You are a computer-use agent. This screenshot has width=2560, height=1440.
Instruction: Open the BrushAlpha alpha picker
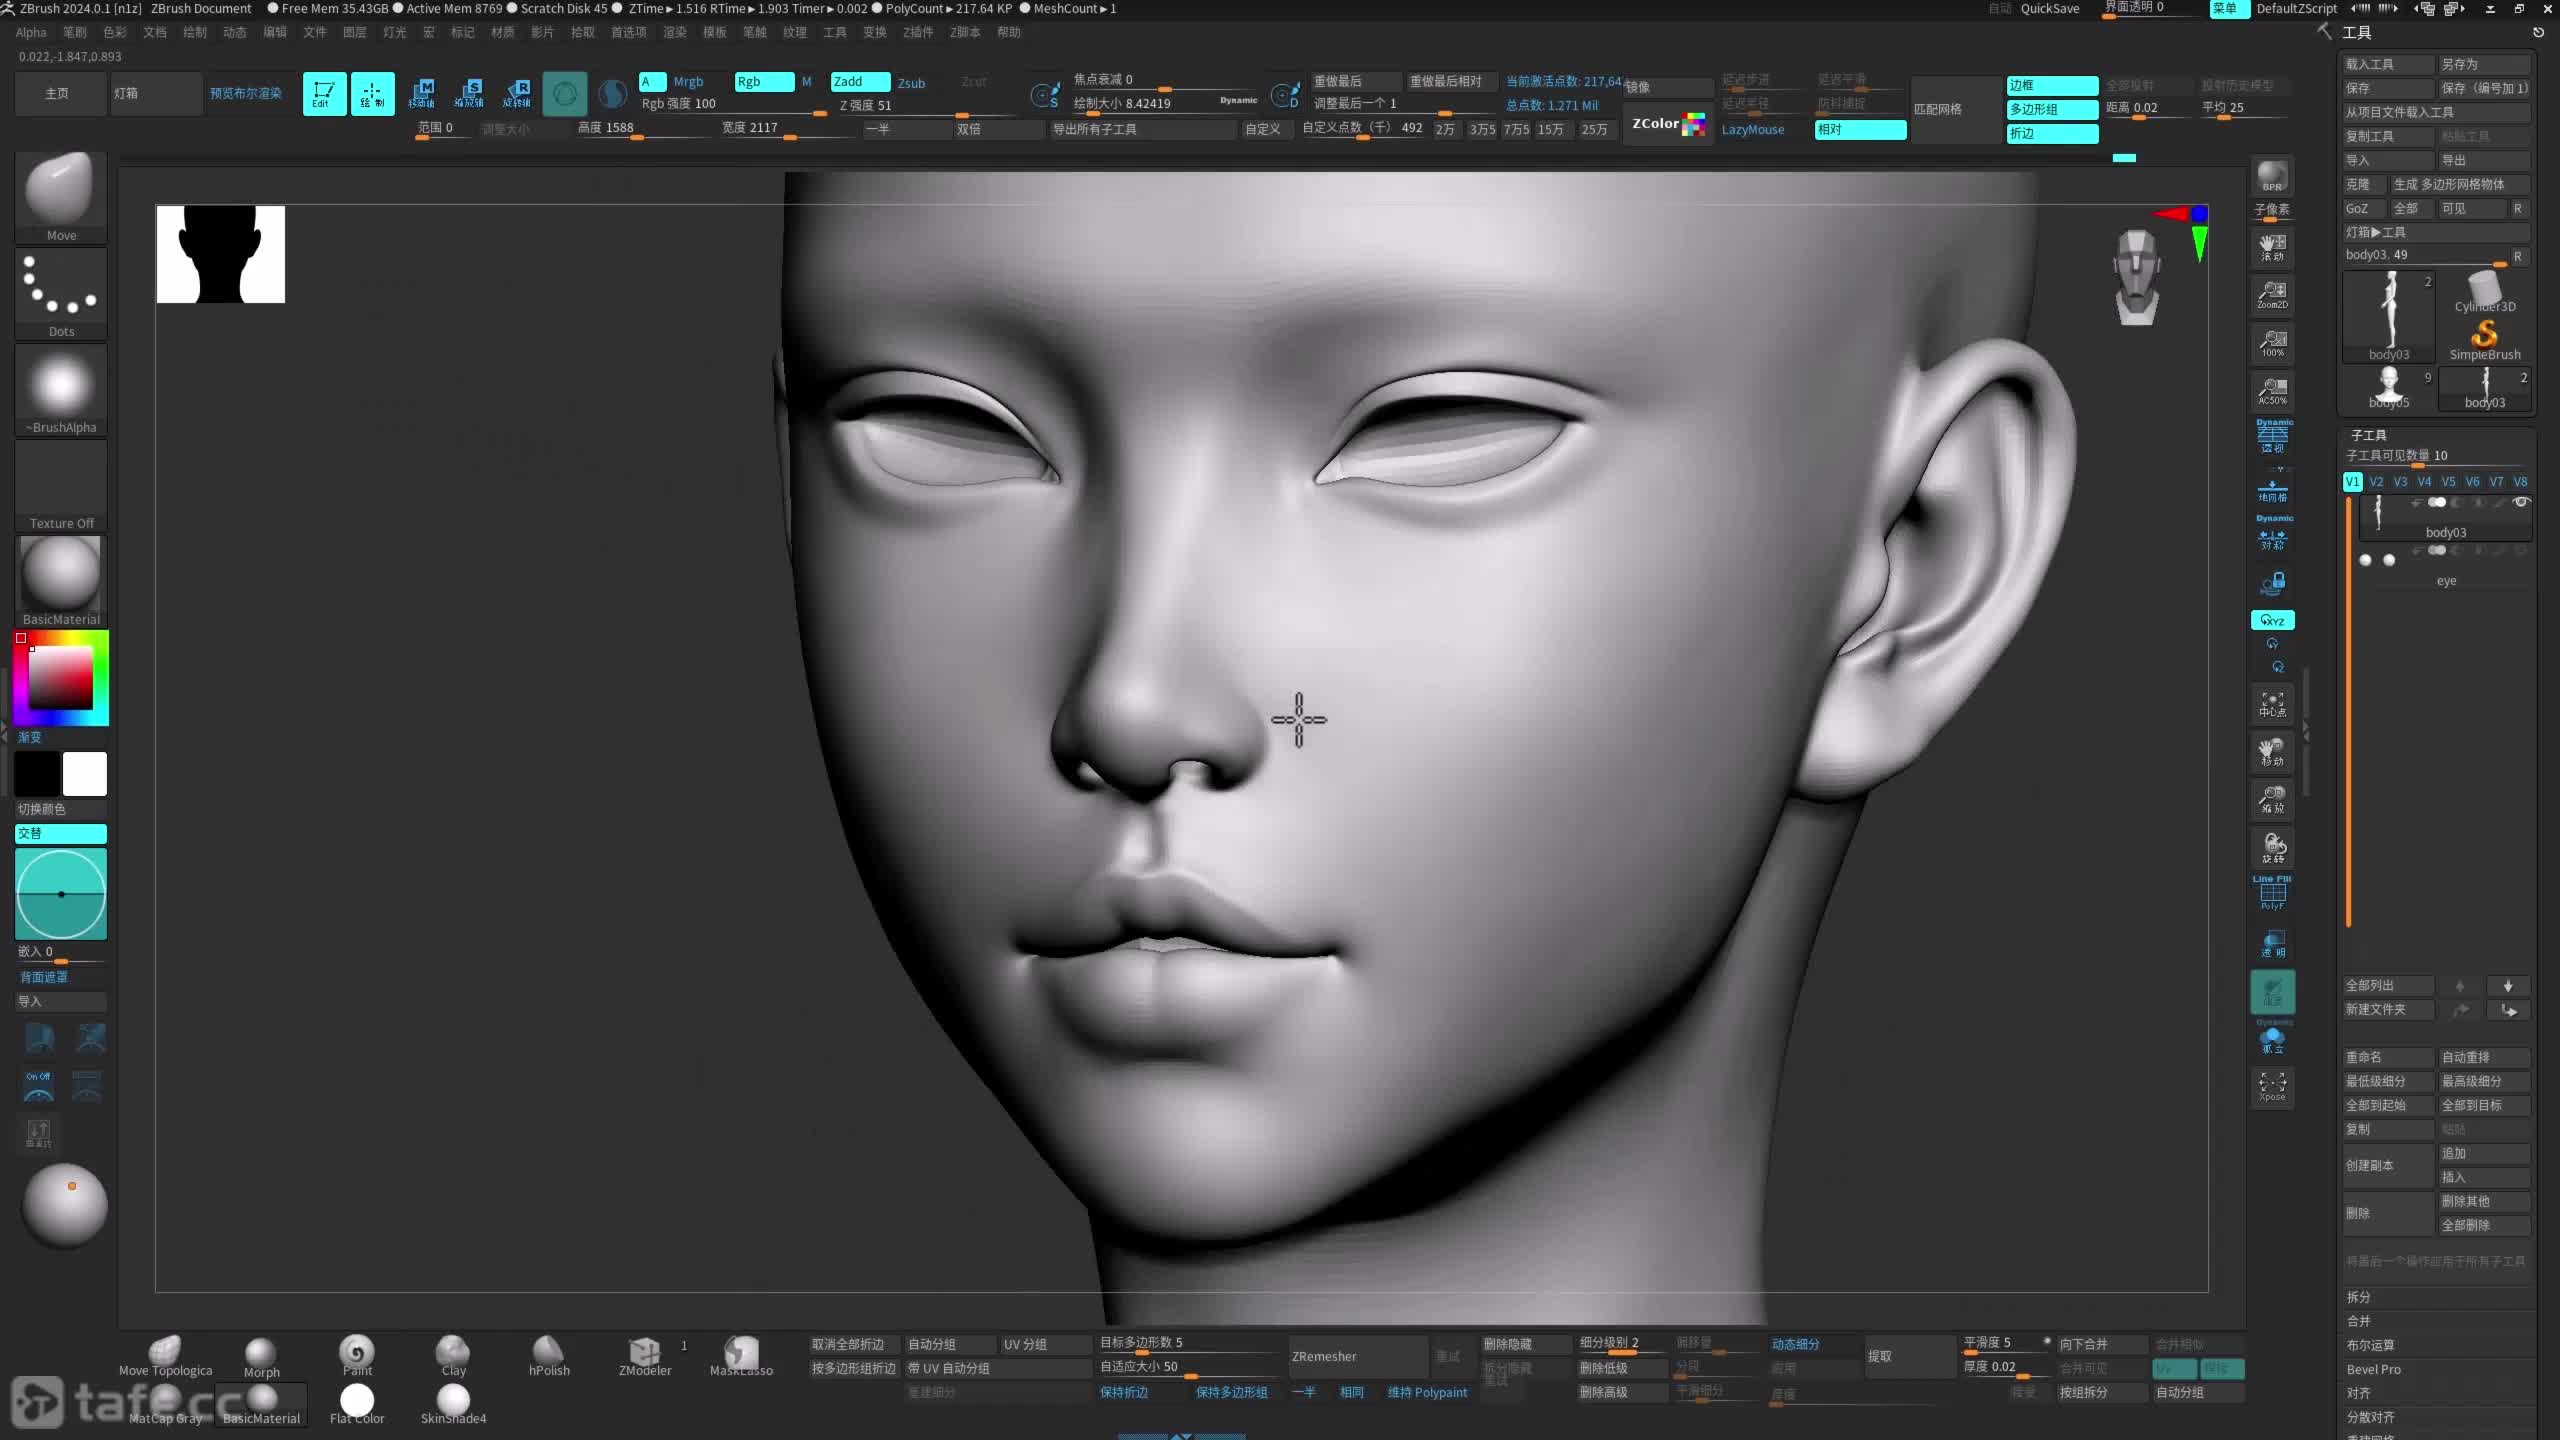pyautogui.click(x=61, y=388)
